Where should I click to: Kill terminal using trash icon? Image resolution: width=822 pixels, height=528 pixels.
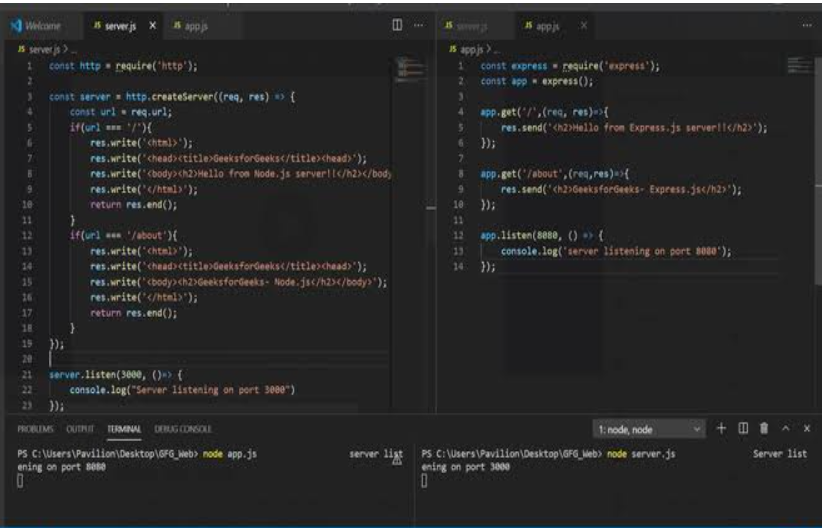(x=764, y=428)
